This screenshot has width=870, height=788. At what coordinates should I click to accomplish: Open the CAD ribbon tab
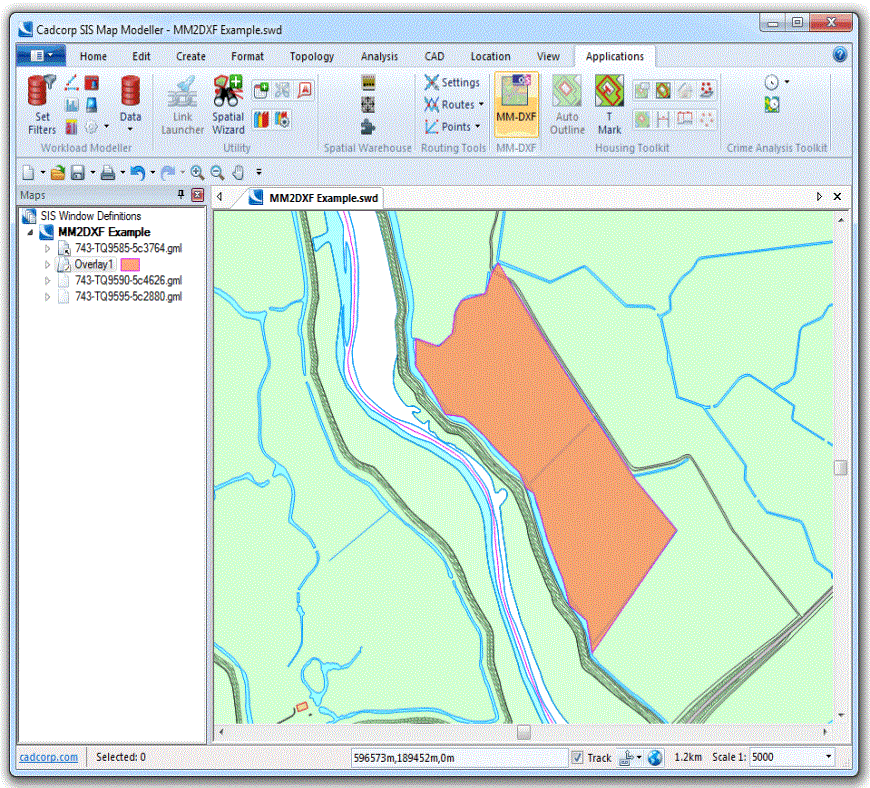(434, 57)
